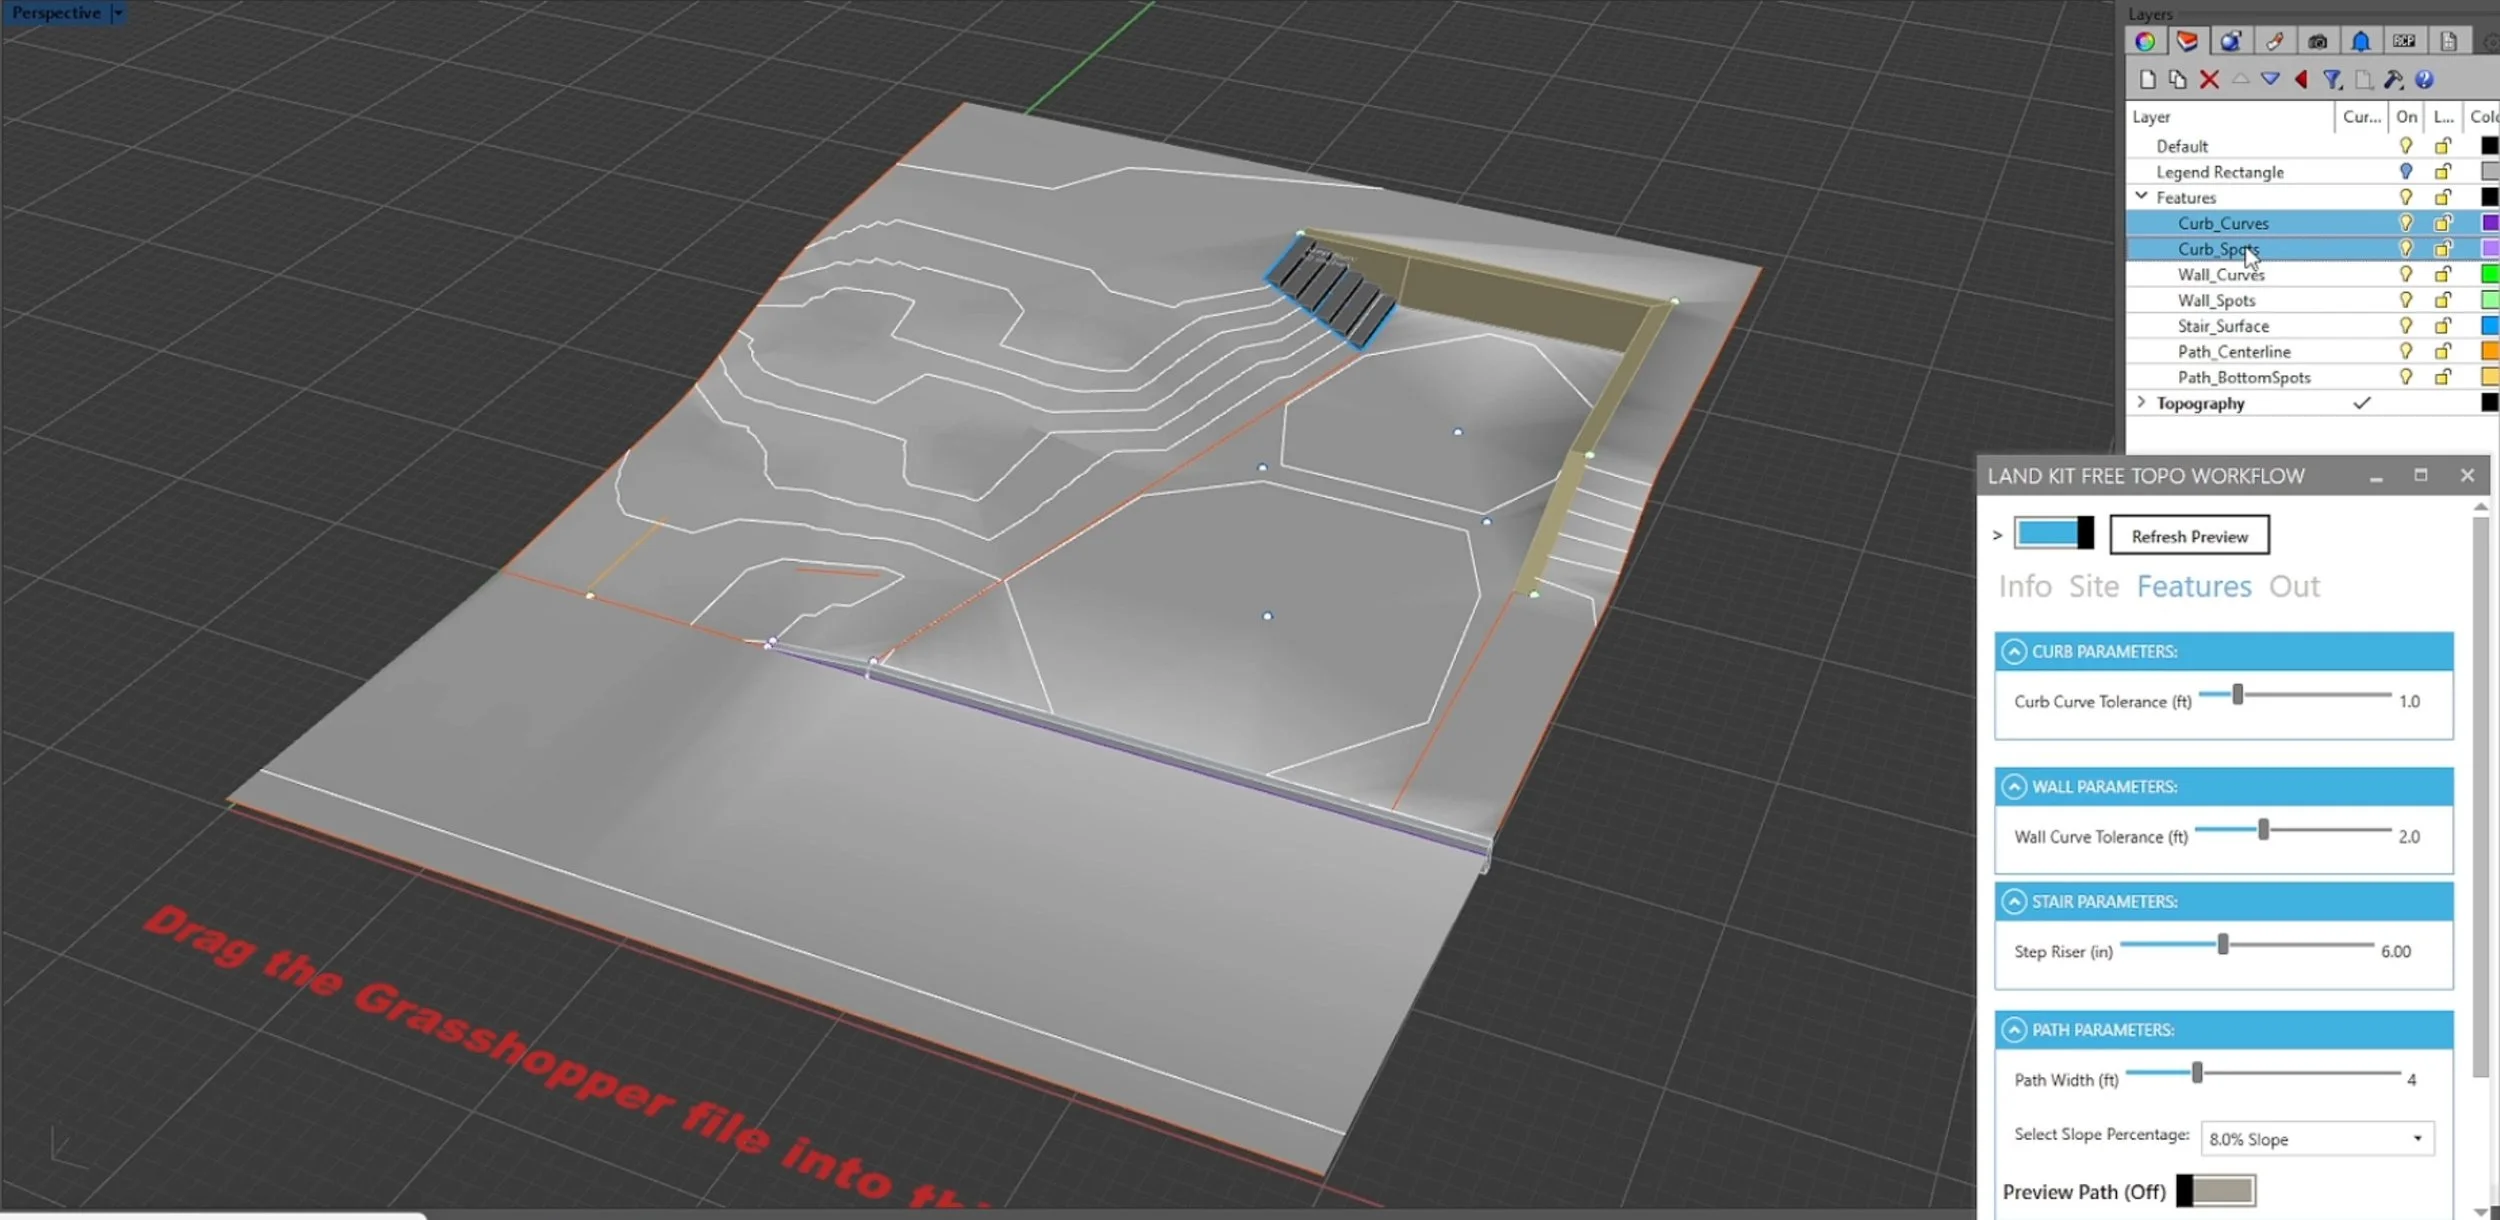The height and width of the screenshot is (1220, 2500).
Task: Select the Path_BottomSpots layer
Action: pyautogui.click(x=2244, y=377)
